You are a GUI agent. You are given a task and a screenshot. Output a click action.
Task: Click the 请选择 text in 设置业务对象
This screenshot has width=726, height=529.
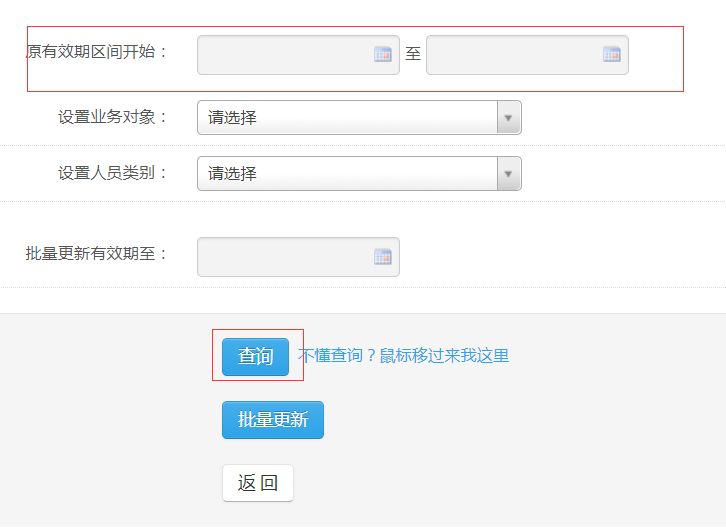tap(232, 118)
